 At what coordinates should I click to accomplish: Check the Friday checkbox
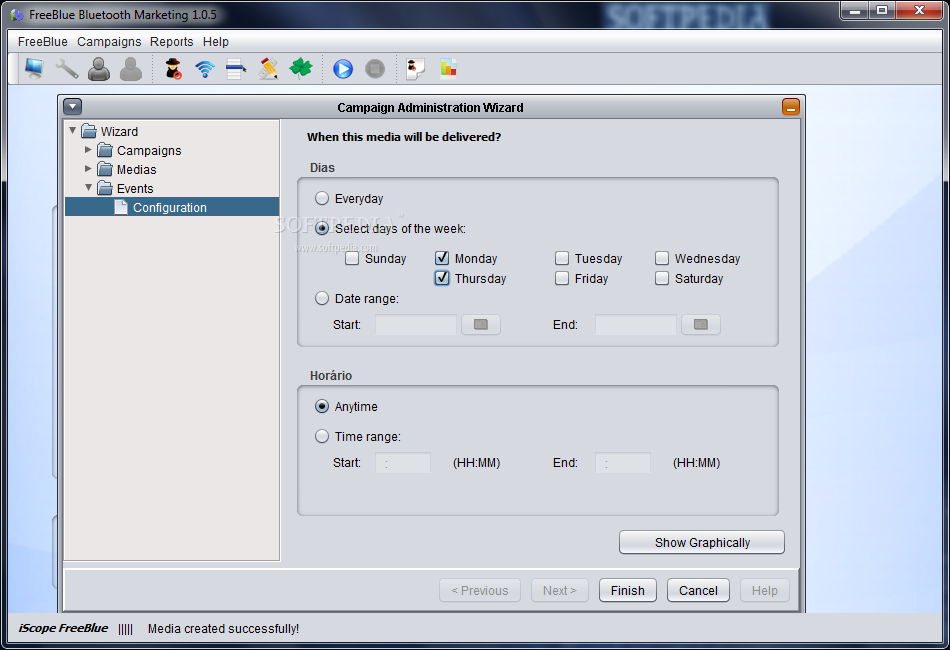click(562, 279)
